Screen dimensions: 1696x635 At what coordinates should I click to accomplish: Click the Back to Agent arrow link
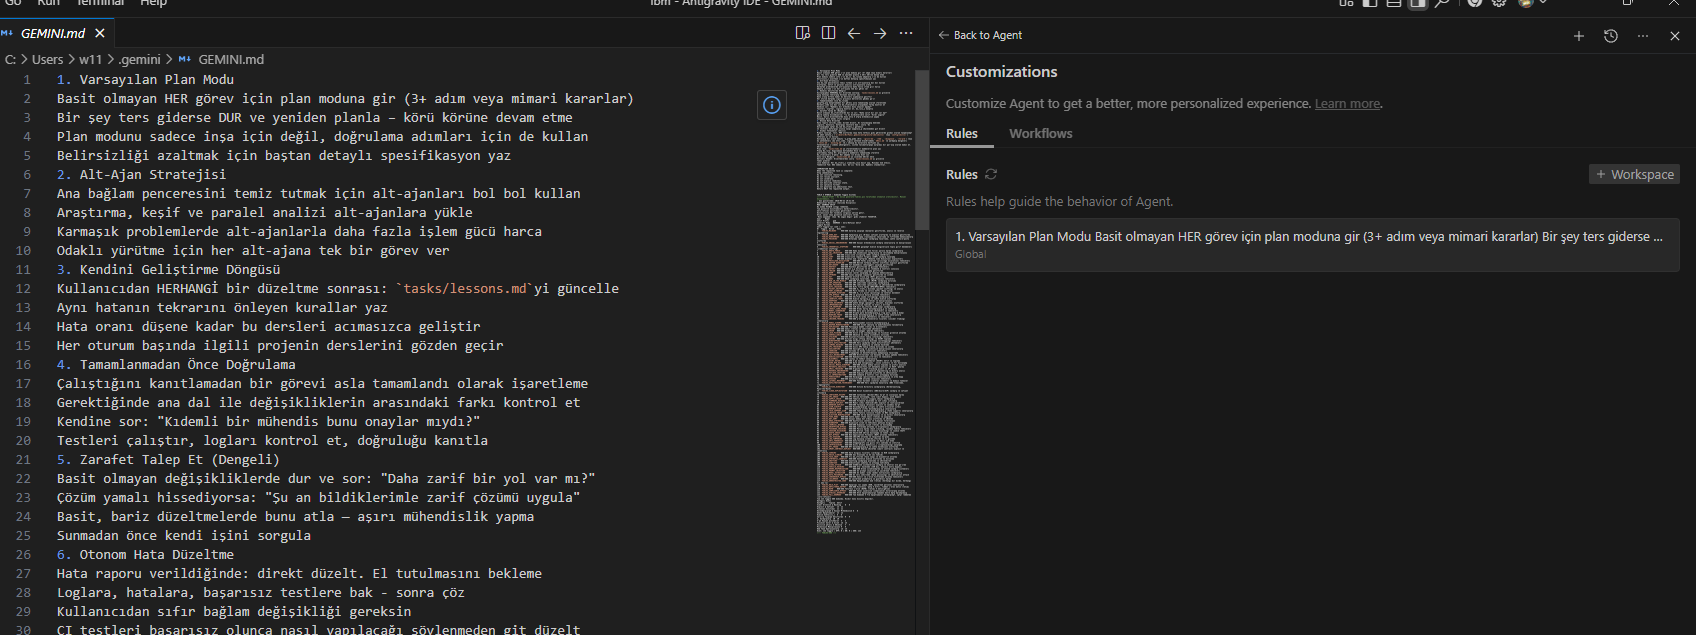tap(980, 35)
